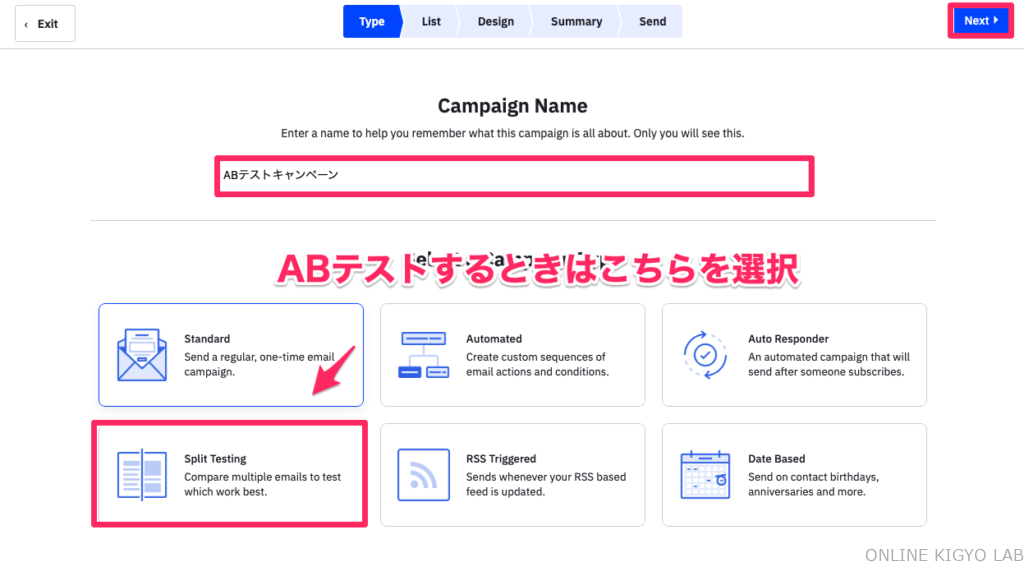This screenshot has height=562, width=1024.
Task: Click the "Automated" card description text
Action: coord(537,364)
